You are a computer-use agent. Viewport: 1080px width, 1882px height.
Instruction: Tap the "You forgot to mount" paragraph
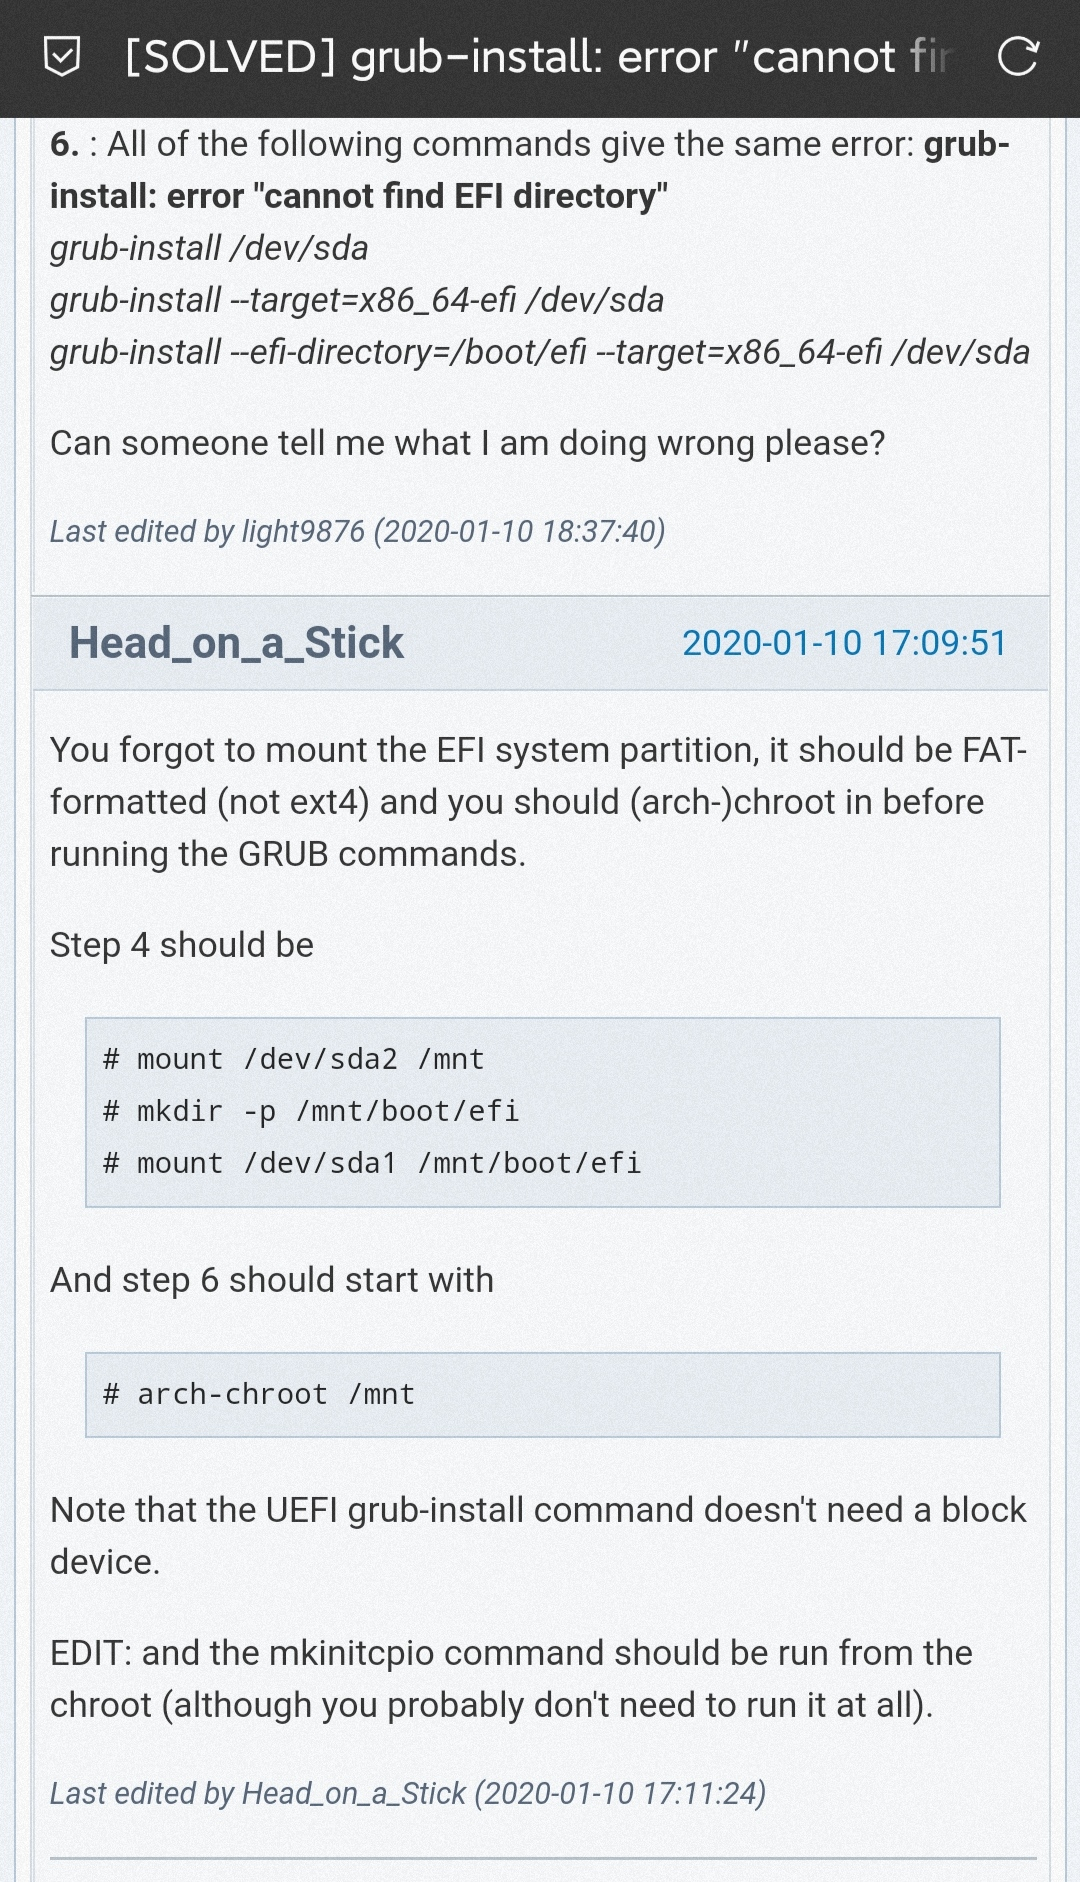click(538, 802)
